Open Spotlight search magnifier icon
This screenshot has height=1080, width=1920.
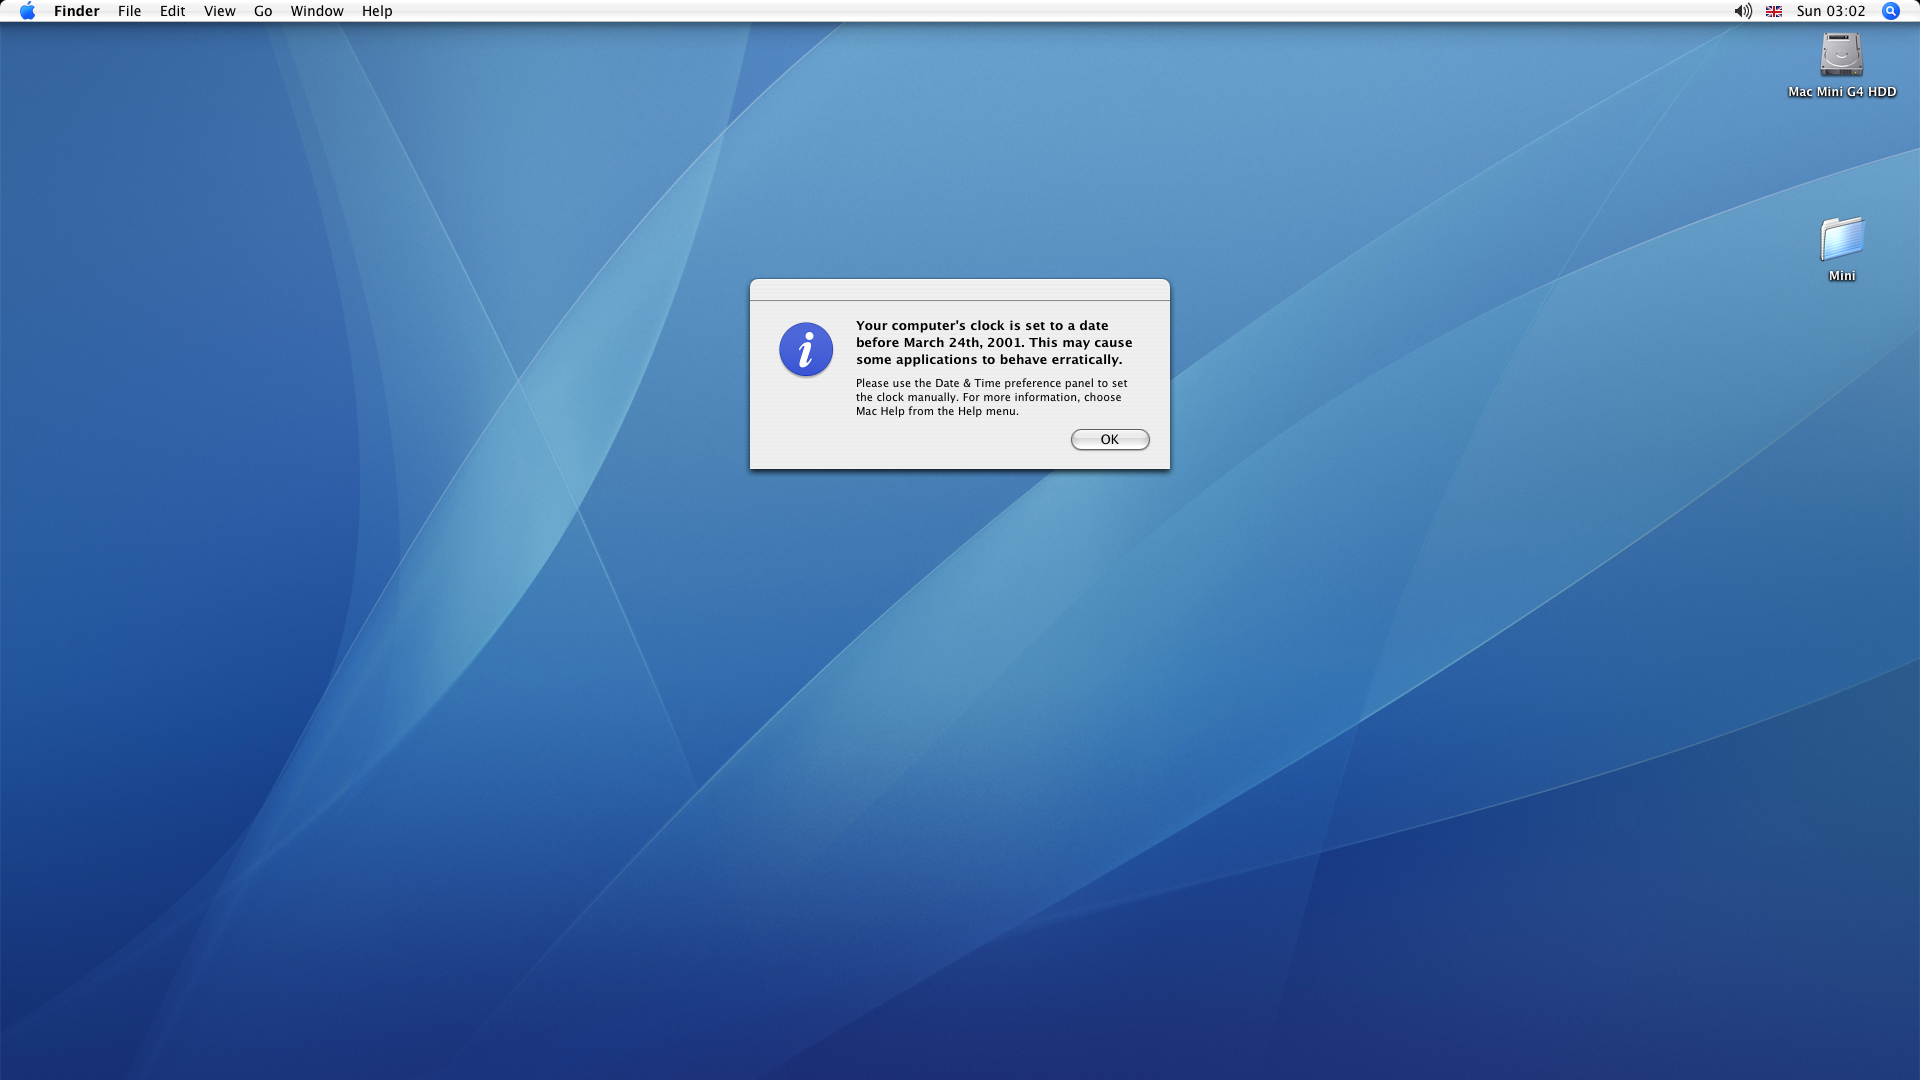pyautogui.click(x=1890, y=11)
